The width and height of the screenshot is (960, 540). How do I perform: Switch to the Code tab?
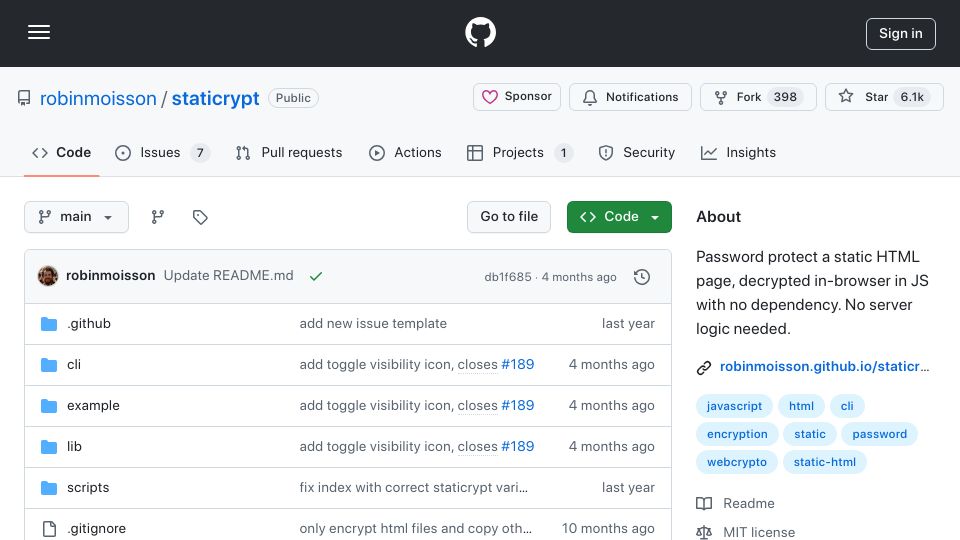tap(61, 152)
